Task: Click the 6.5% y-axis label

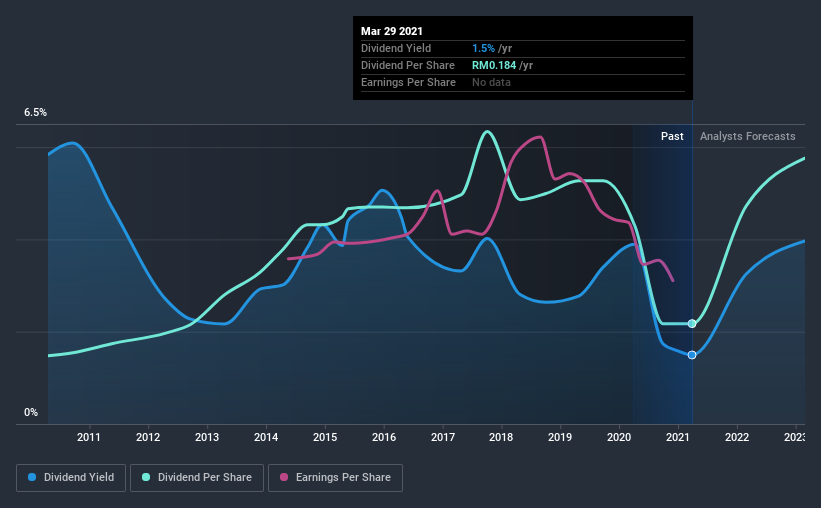Action: click(x=35, y=113)
